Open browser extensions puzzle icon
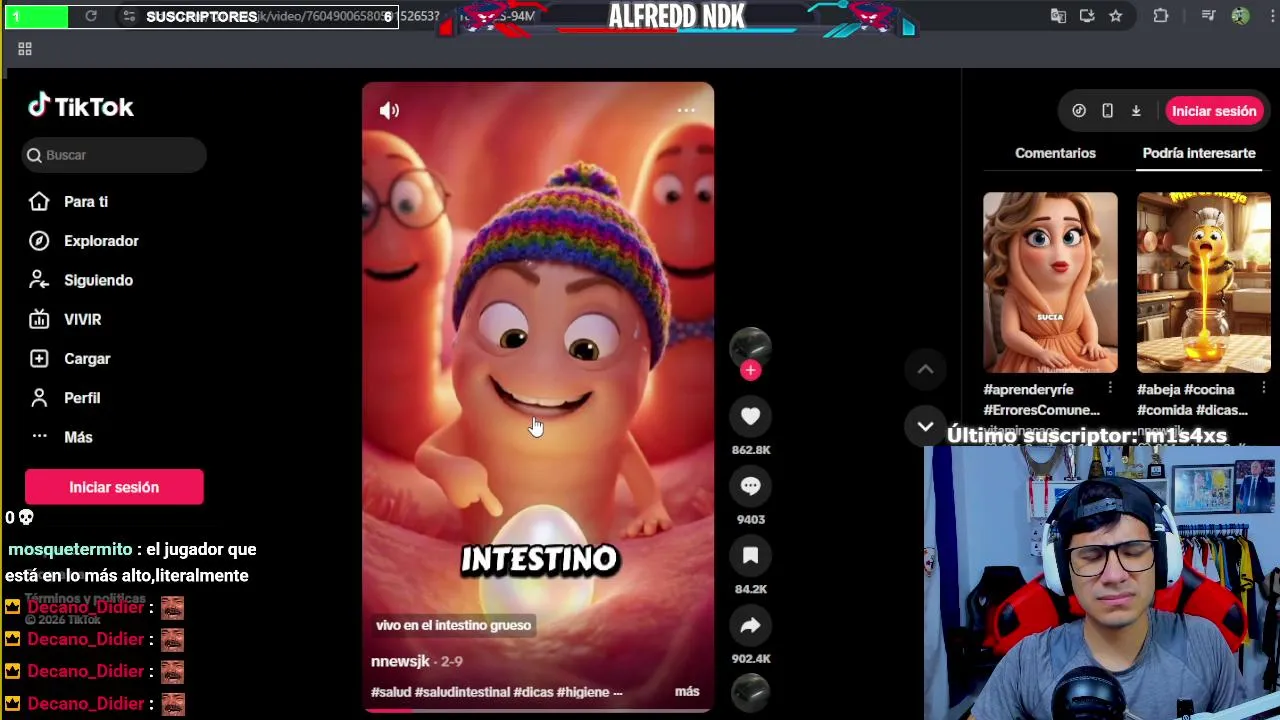Image resolution: width=1280 pixels, height=720 pixels. (1161, 16)
